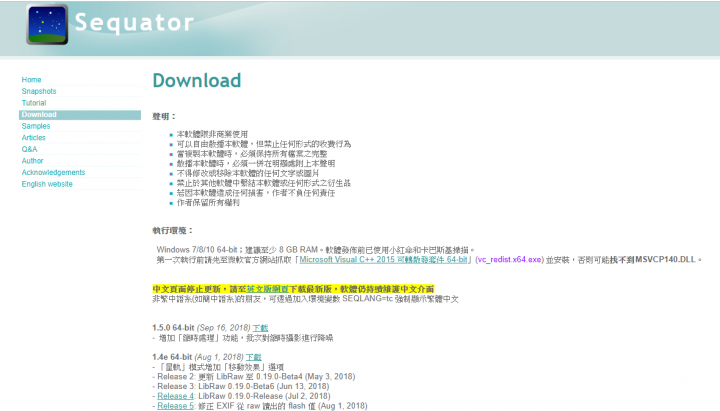
Task: Switch to the English website
Action: pos(47,184)
